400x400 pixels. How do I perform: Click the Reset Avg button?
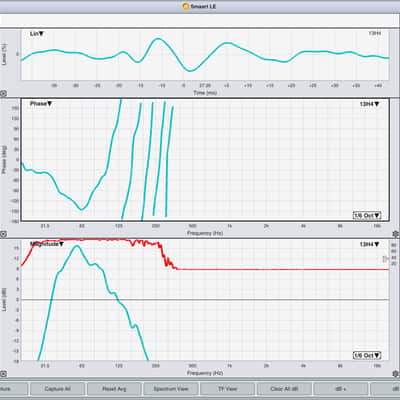coord(114,389)
